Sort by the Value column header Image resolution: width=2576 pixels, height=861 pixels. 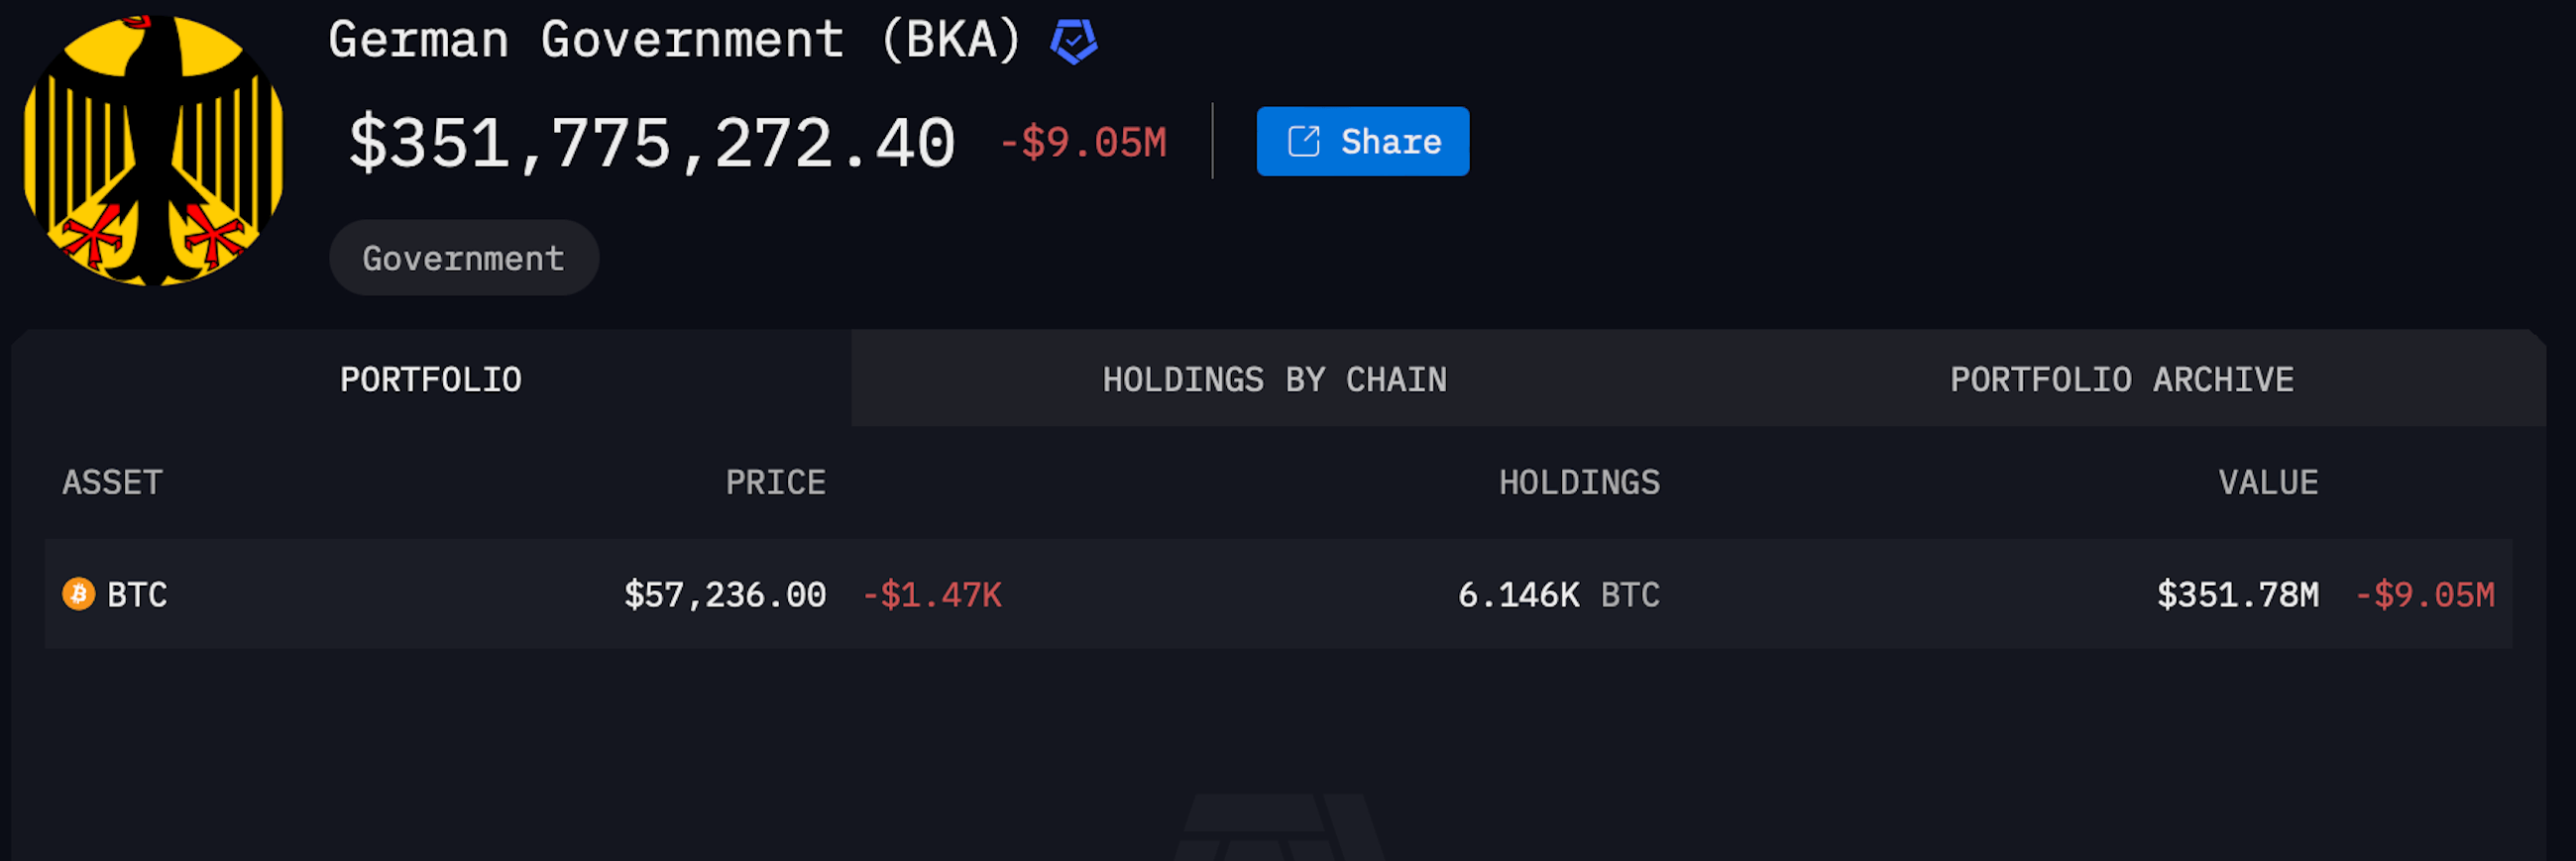coord(2268,482)
